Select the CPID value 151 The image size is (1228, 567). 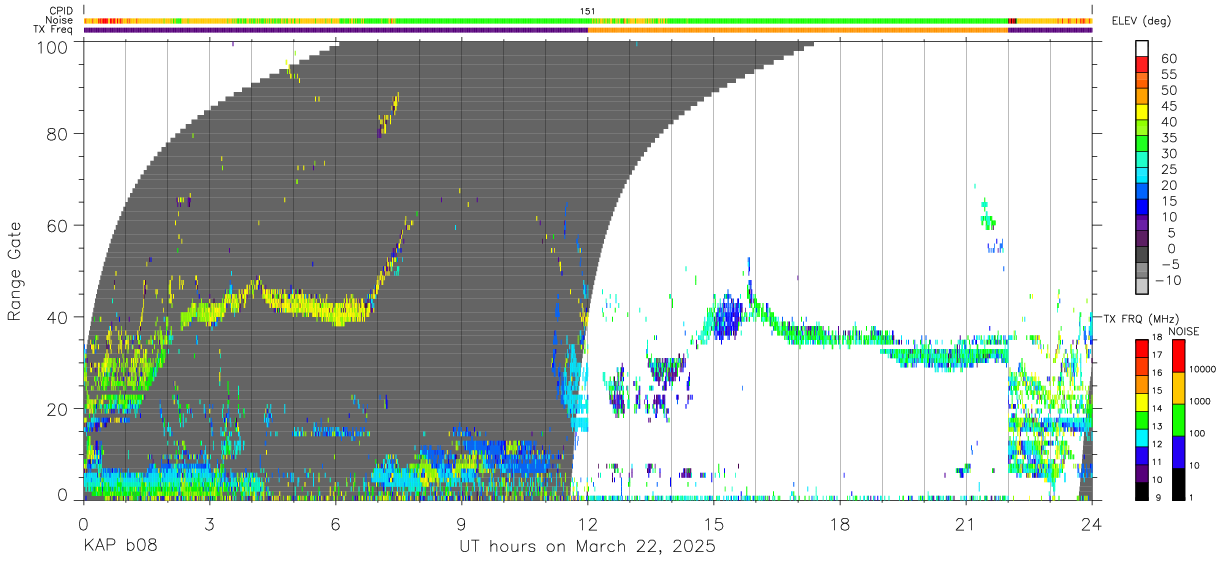588,11
